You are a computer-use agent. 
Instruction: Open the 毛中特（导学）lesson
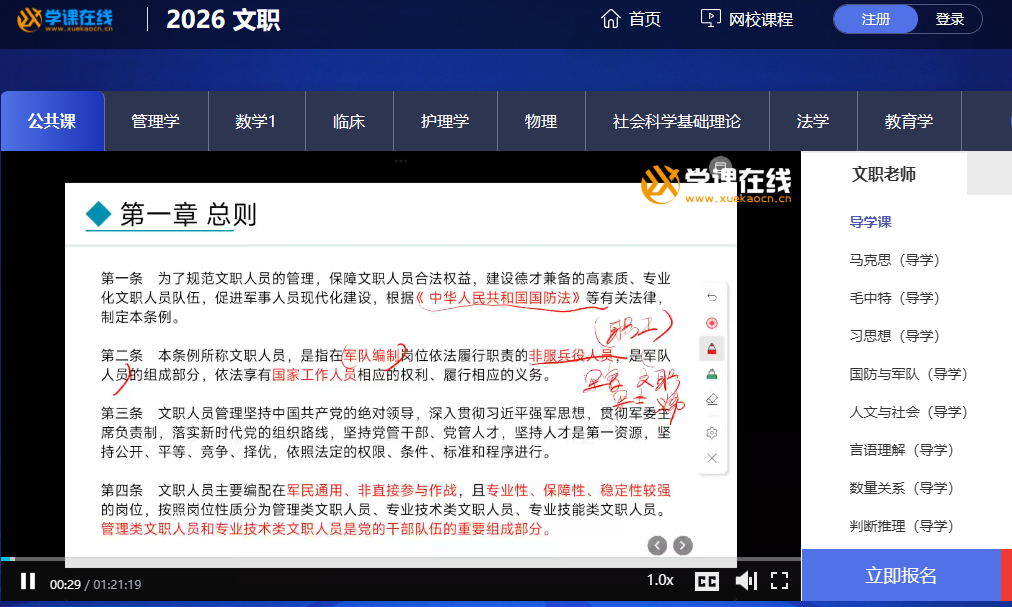point(895,298)
